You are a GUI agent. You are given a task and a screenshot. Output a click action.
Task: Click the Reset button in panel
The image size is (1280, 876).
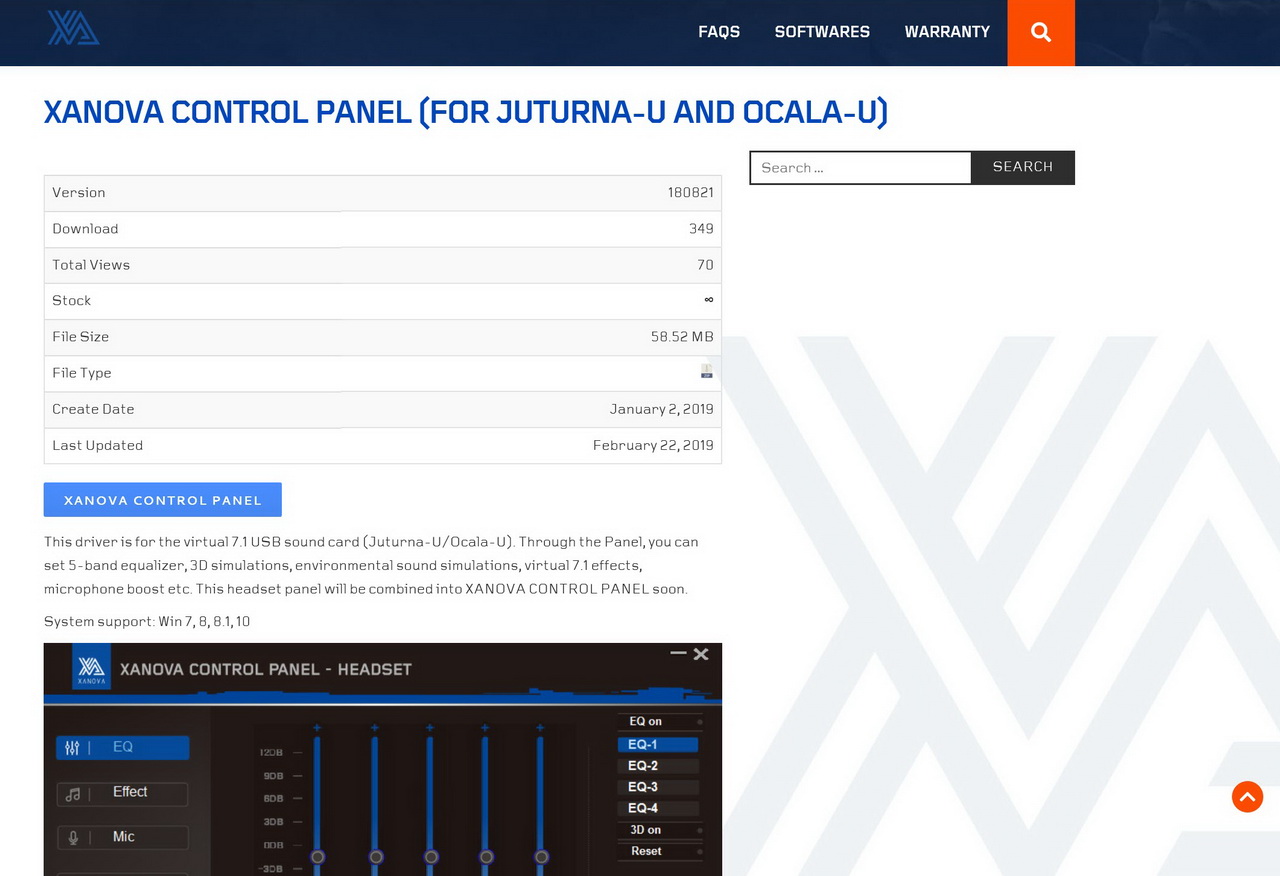tap(659, 851)
